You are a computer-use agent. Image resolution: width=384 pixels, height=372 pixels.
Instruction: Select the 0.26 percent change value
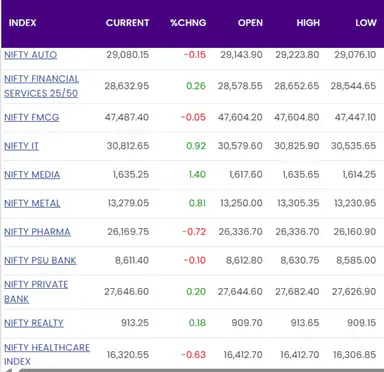pos(196,86)
